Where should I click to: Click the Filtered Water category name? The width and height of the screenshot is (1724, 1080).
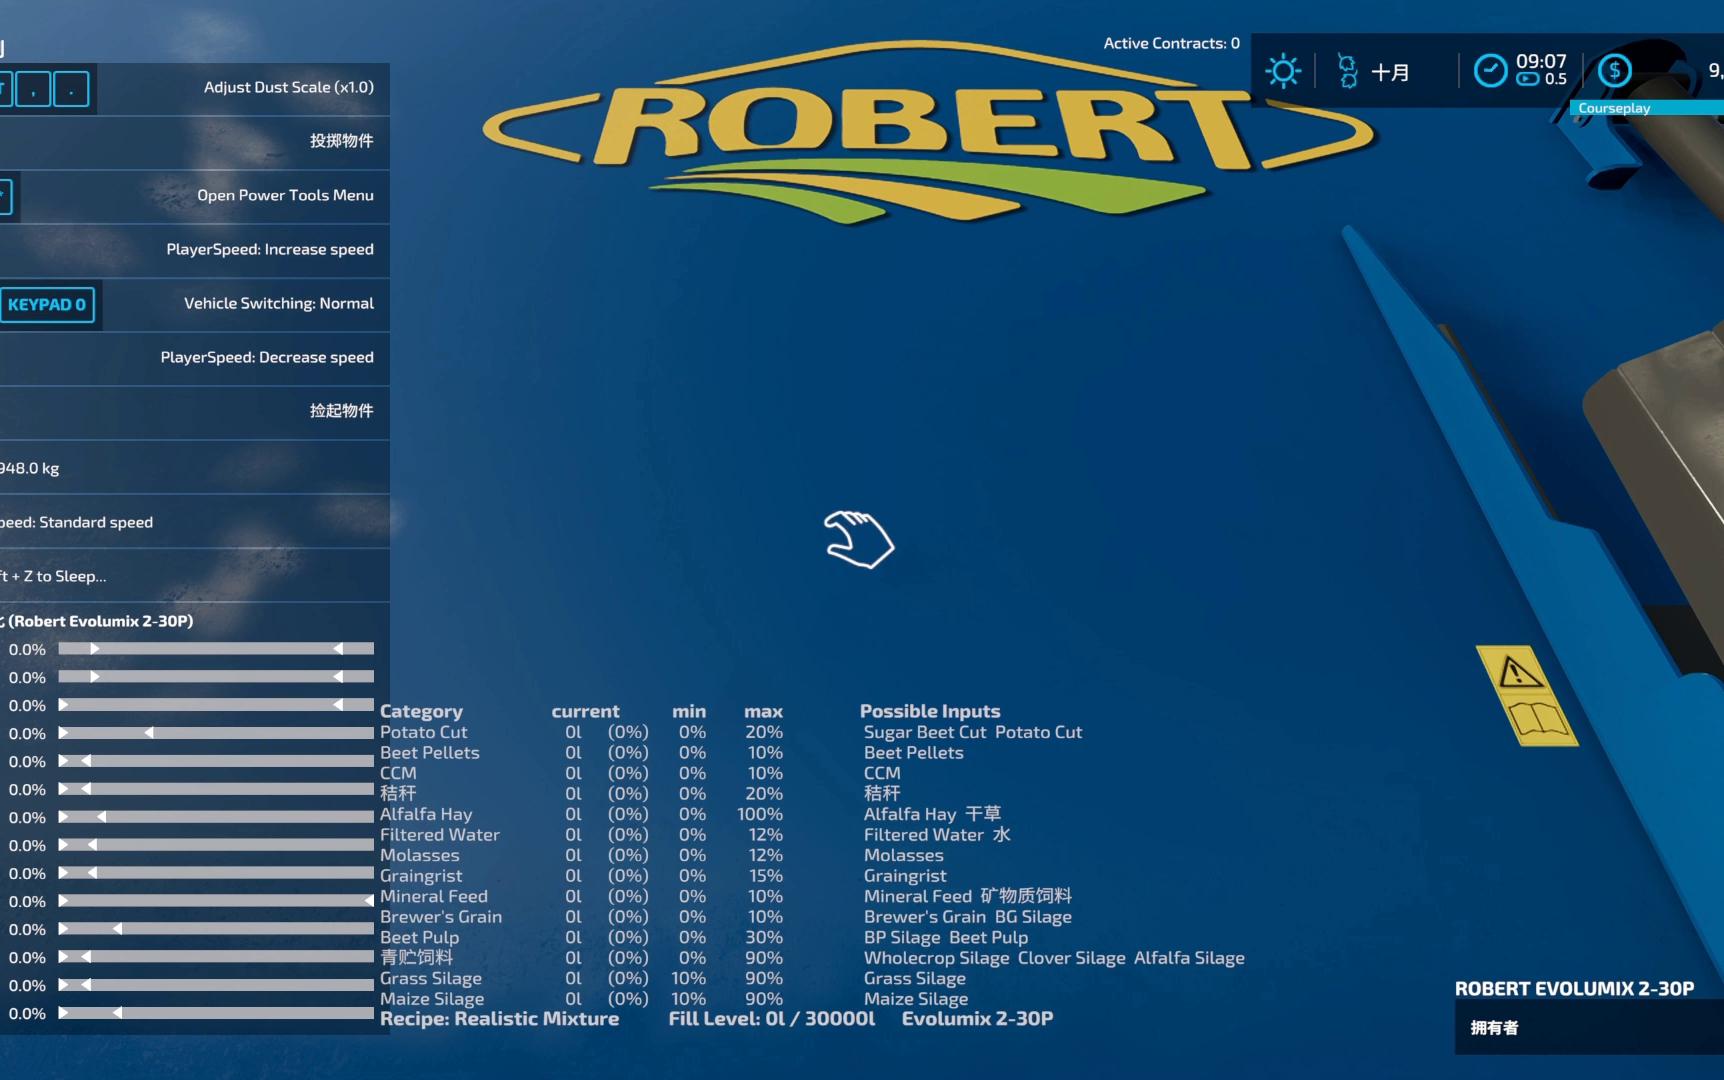pos(439,834)
